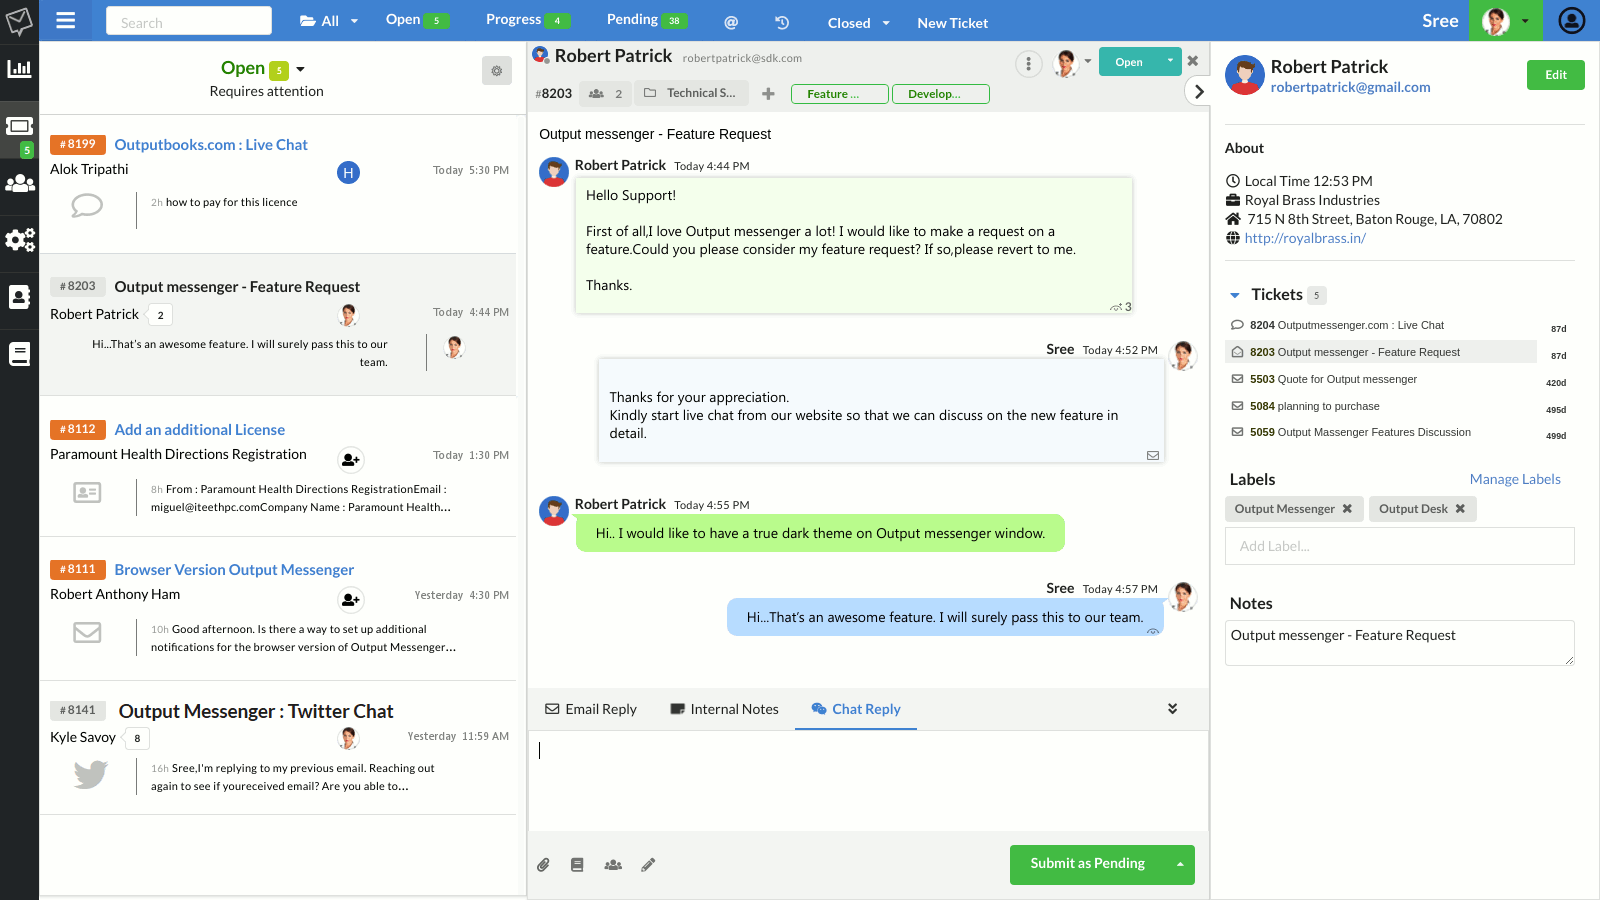Switch to Pending tickets tab

pyautogui.click(x=646, y=20)
